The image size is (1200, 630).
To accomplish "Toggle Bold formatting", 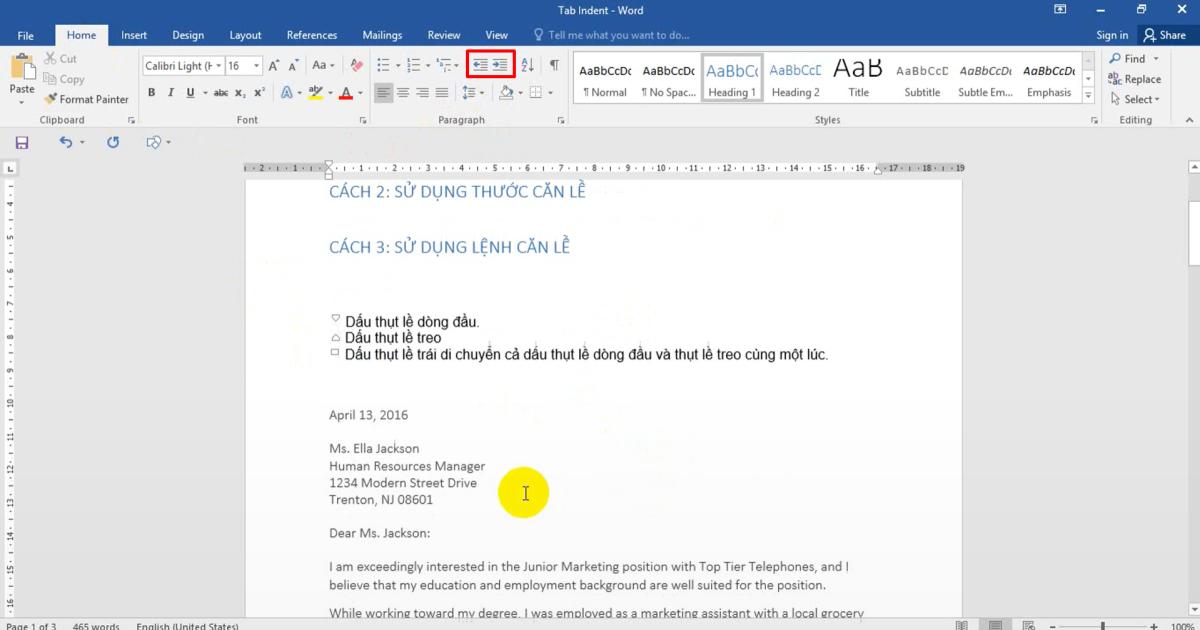I will (x=152, y=93).
